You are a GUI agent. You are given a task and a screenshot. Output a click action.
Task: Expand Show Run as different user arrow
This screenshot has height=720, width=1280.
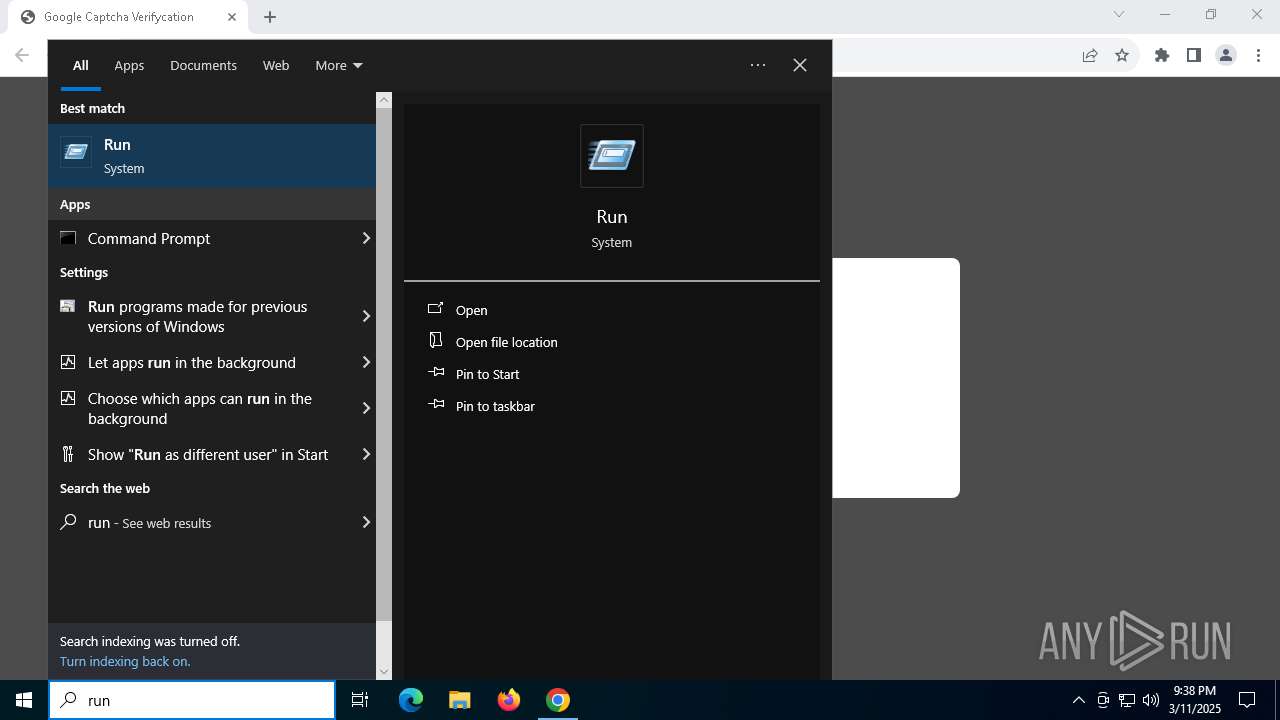[x=366, y=454]
